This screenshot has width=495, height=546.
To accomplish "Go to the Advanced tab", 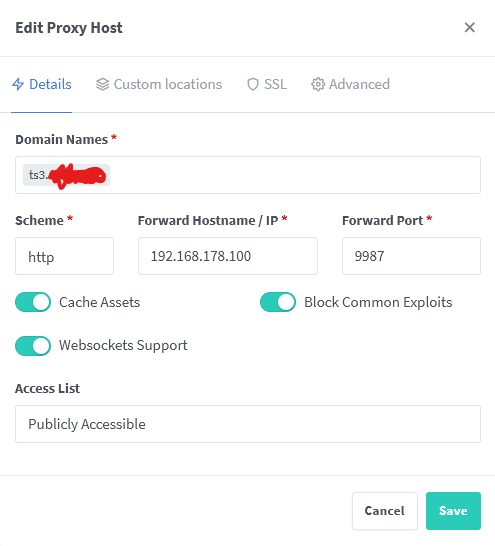I will (351, 84).
